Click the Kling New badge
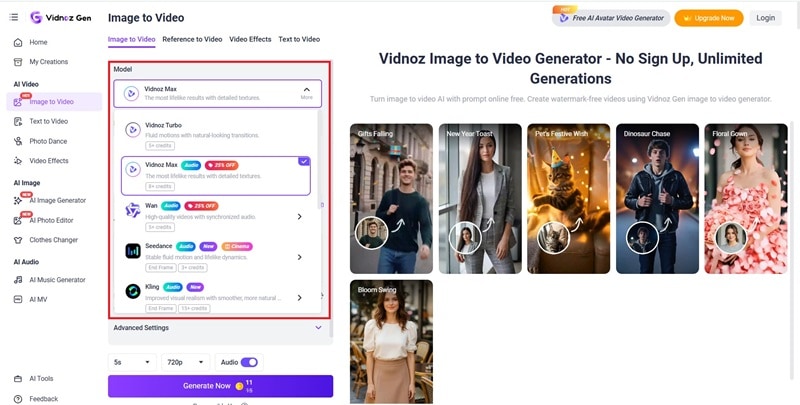This screenshot has height=405, width=800. point(195,287)
